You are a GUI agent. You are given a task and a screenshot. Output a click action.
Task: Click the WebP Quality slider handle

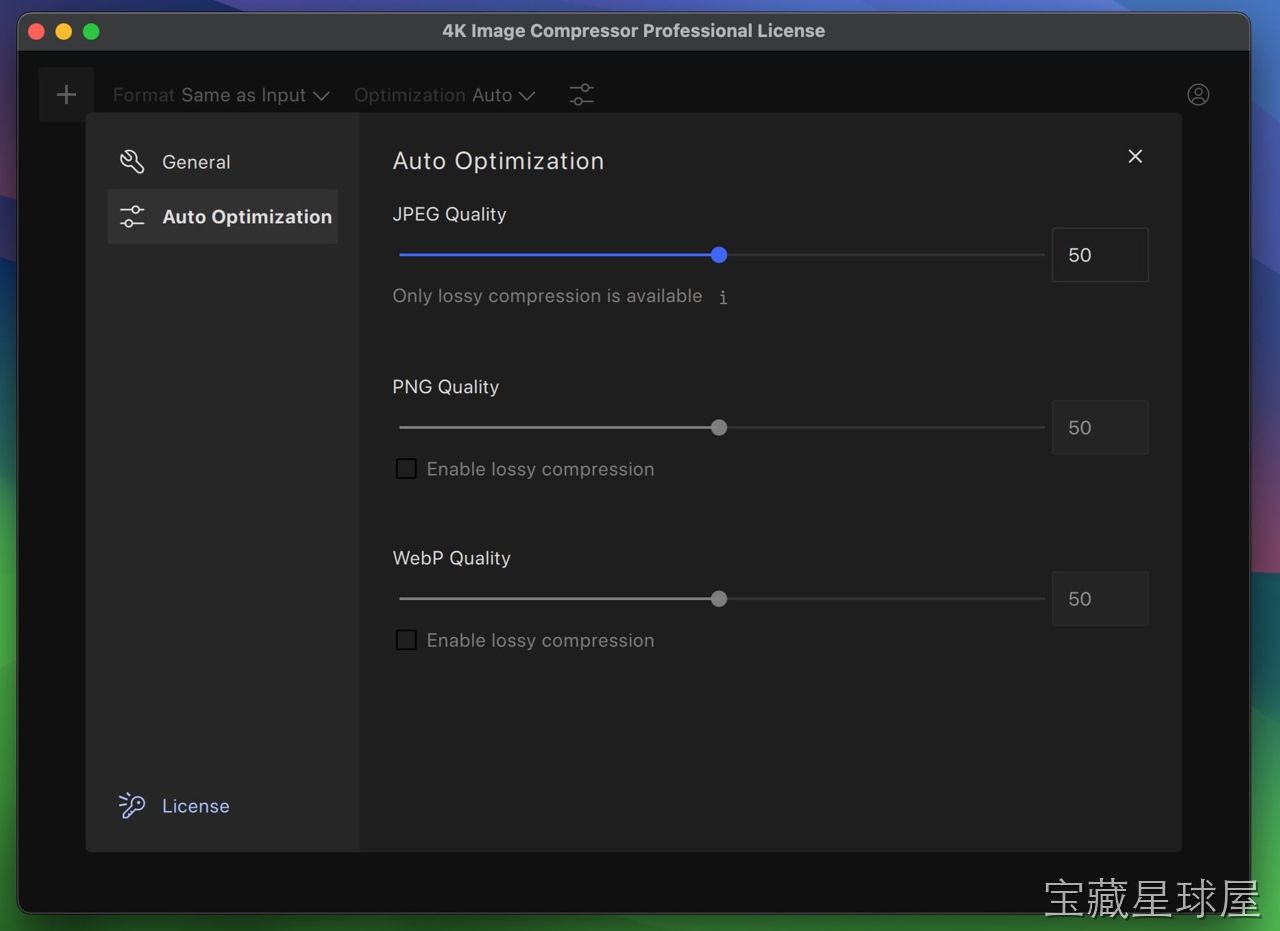pos(719,599)
